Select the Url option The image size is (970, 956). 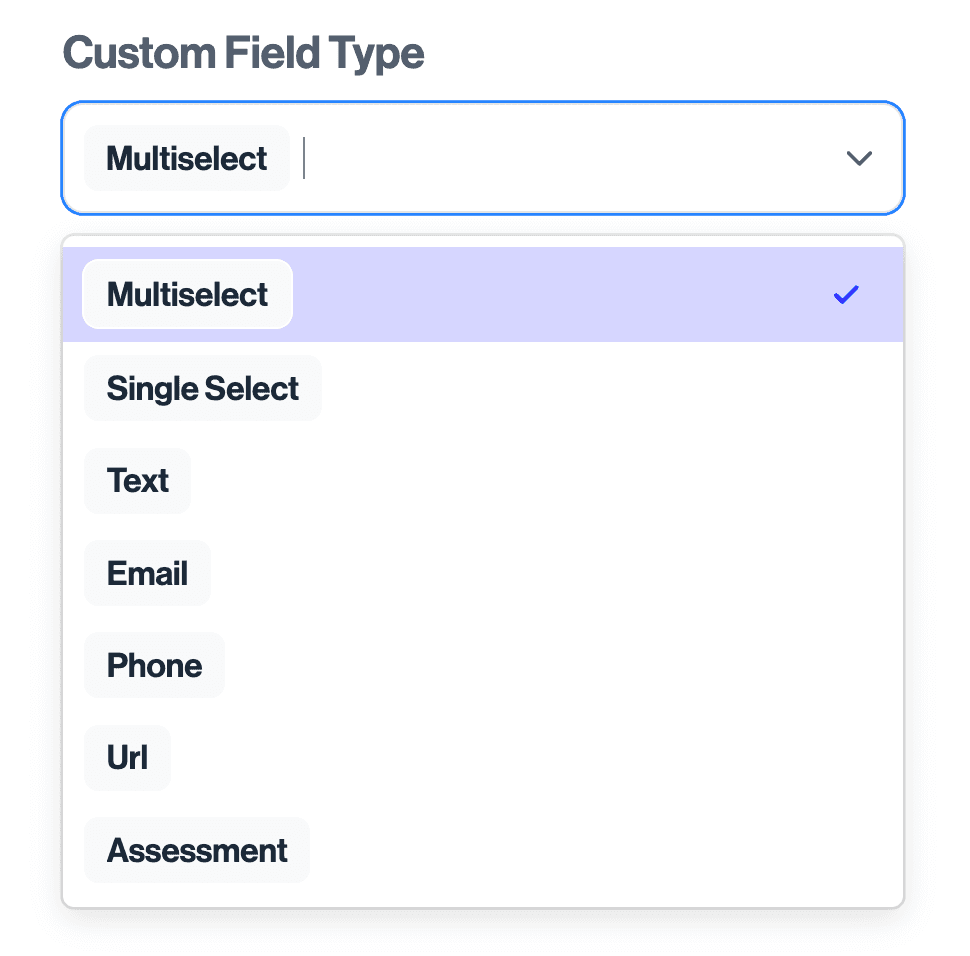(x=127, y=757)
